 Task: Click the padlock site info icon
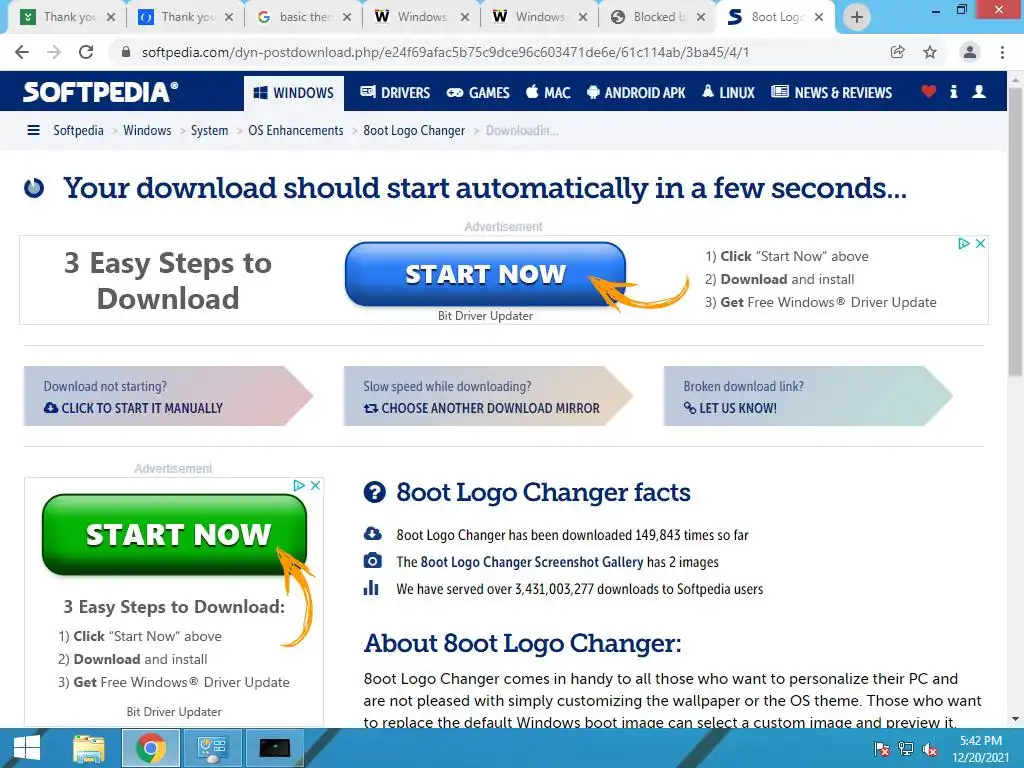(x=126, y=52)
